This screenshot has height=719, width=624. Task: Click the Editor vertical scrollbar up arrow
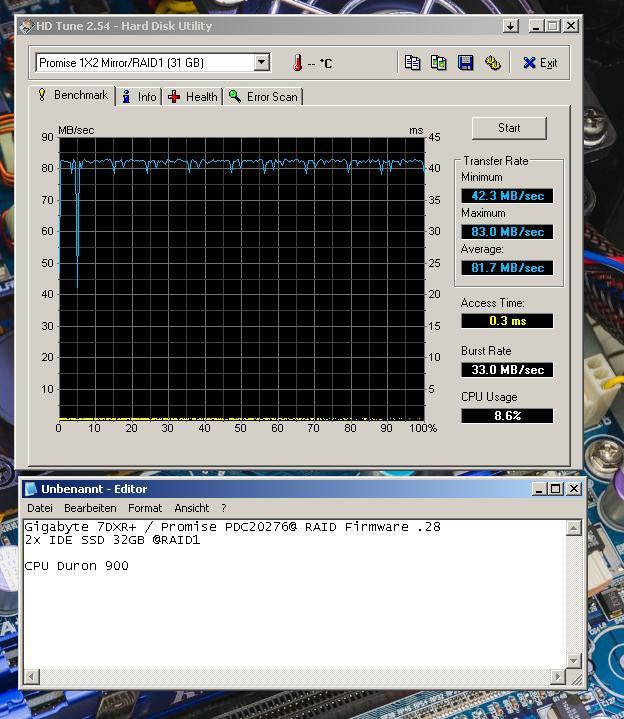point(574,528)
